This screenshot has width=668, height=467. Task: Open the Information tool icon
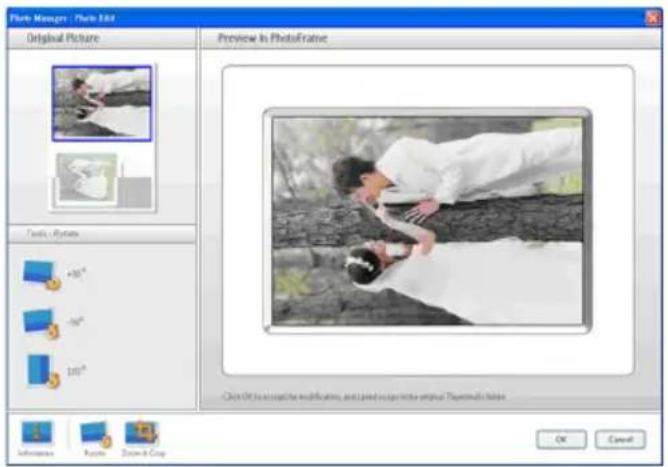coord(35,432)
